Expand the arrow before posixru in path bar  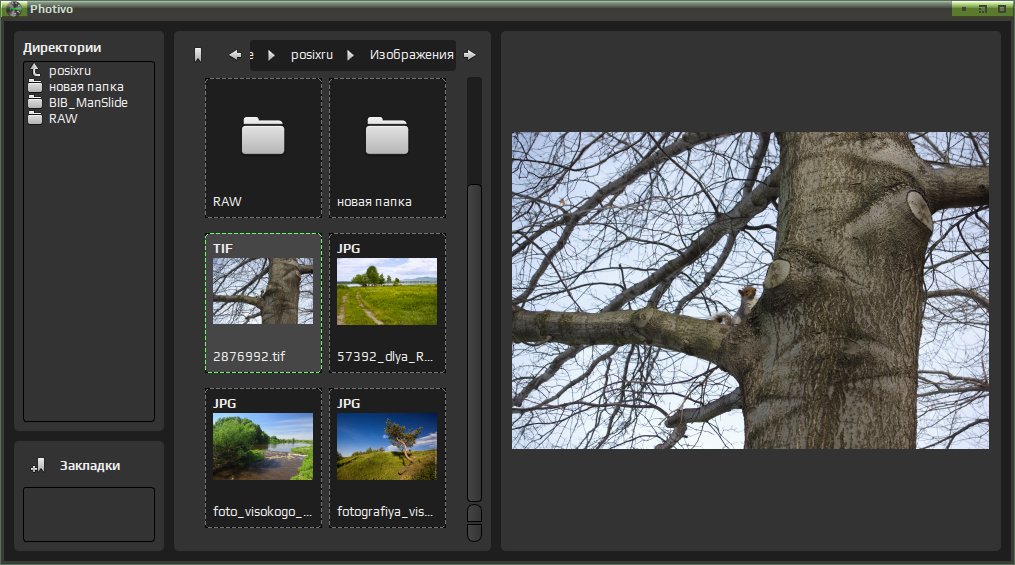pyautogui.click(x=271, y=55)
